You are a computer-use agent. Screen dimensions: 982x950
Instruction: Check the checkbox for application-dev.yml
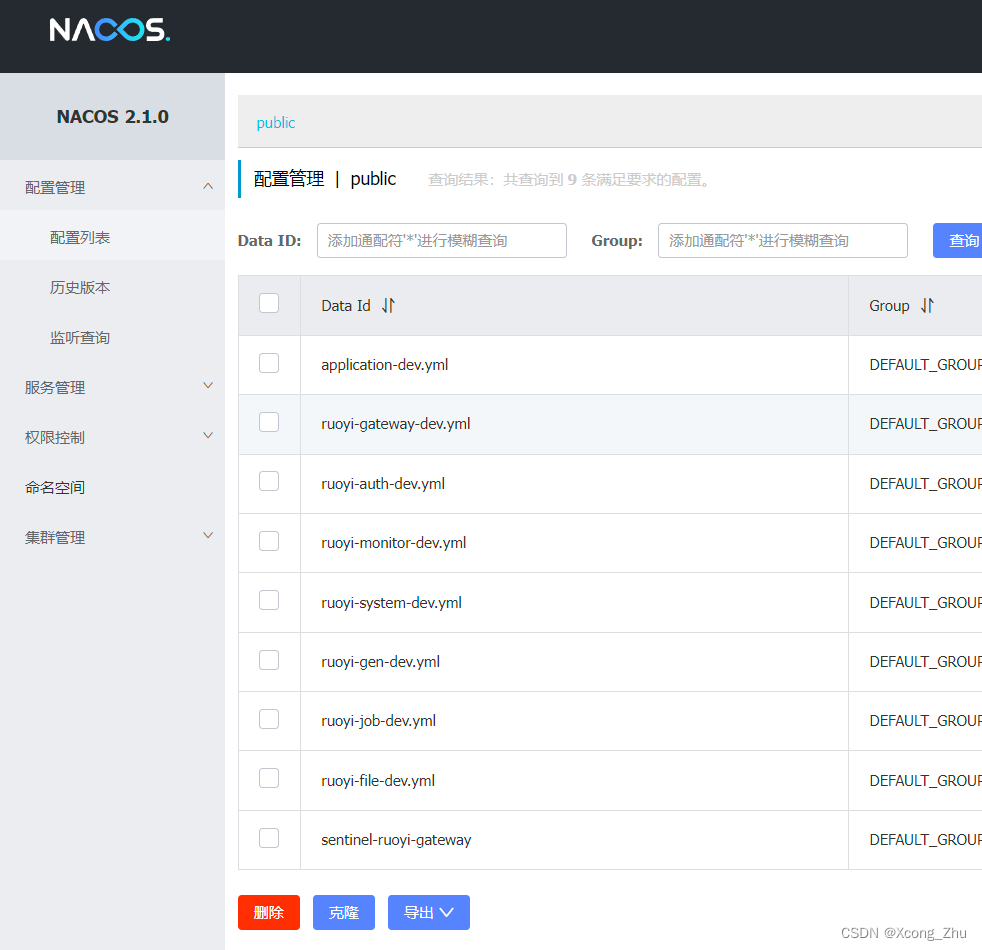[x=268, y=363]
